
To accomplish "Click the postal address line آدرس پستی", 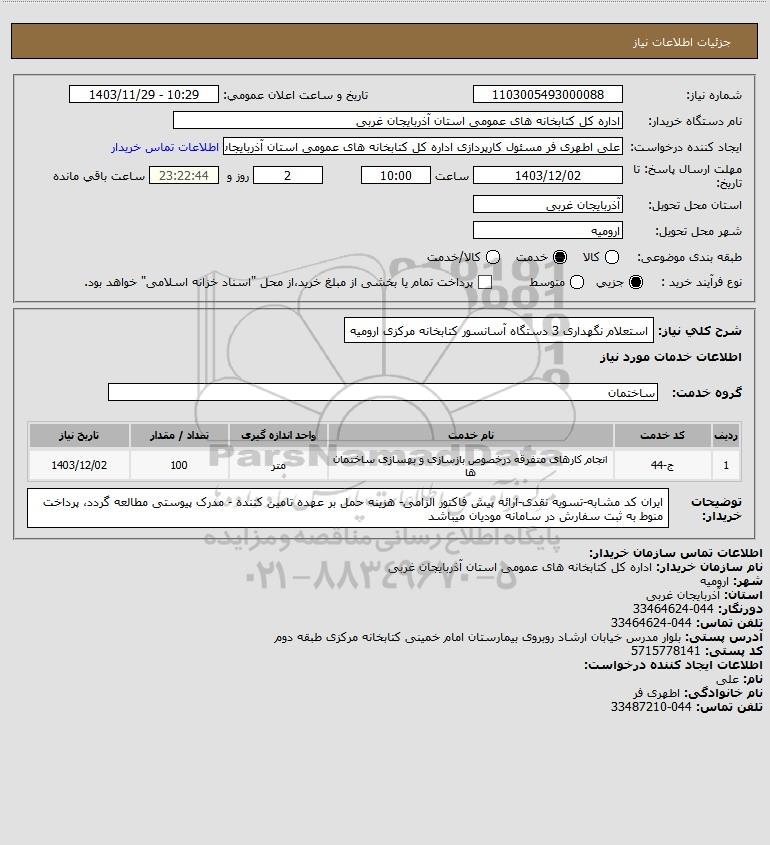I will [518, 636].
